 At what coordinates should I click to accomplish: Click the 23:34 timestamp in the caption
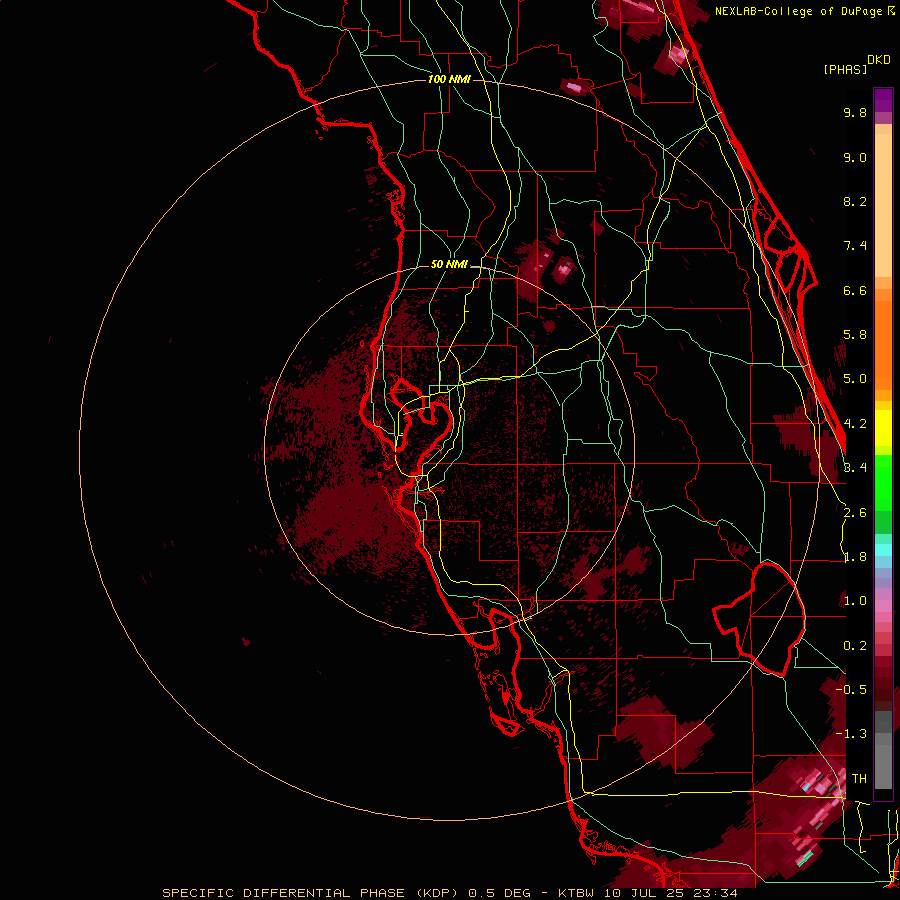[713, 893]
